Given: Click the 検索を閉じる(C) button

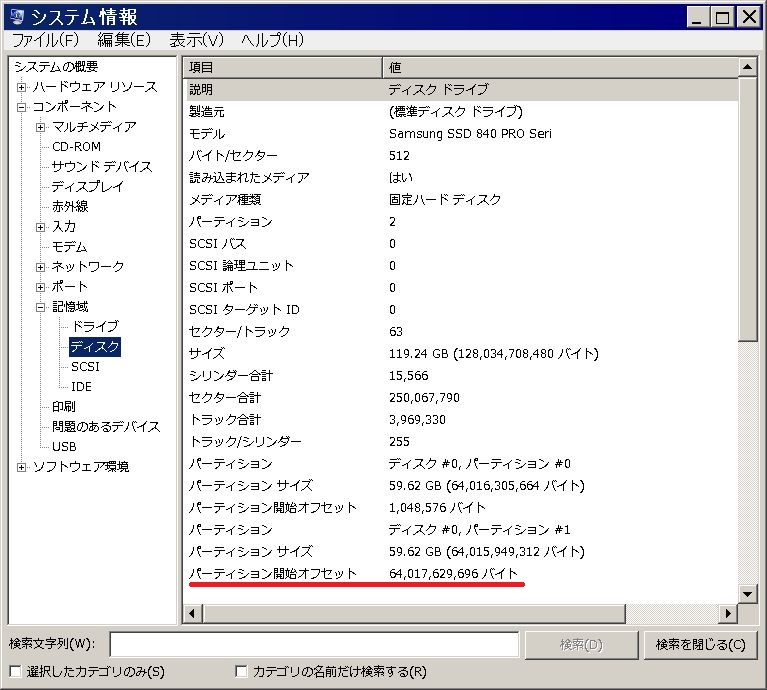Looking at the screenshot, I should click(700, 645).
